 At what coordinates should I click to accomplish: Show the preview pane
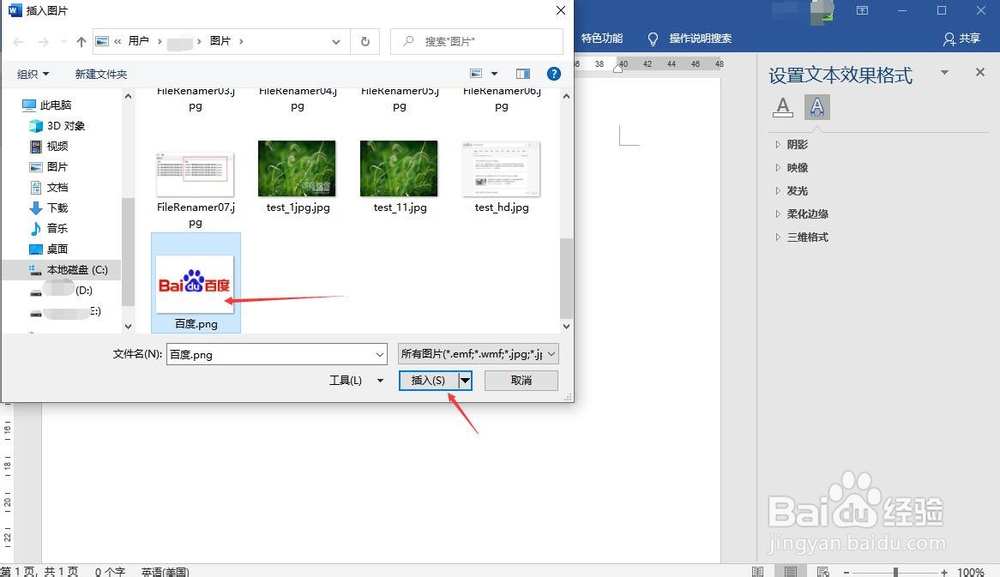click(x=523, y=74)
